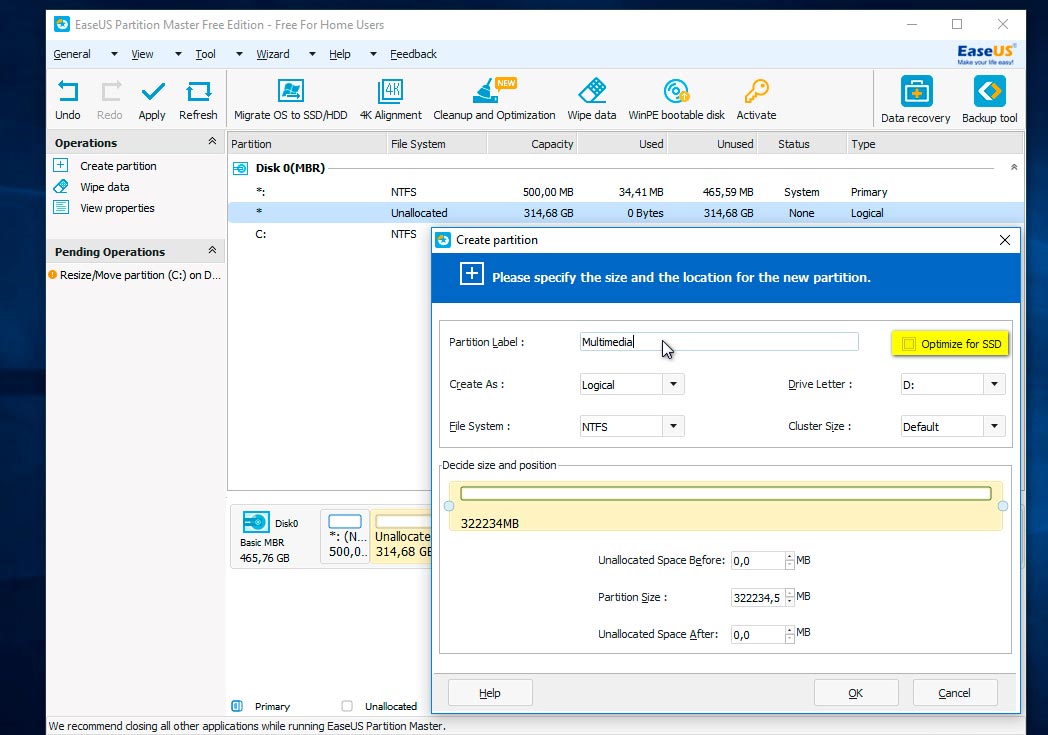The height and width of the screenshot is (735, 1048).
Task: Open Cleanup and Optimization tool
Action: pos(494,92)
